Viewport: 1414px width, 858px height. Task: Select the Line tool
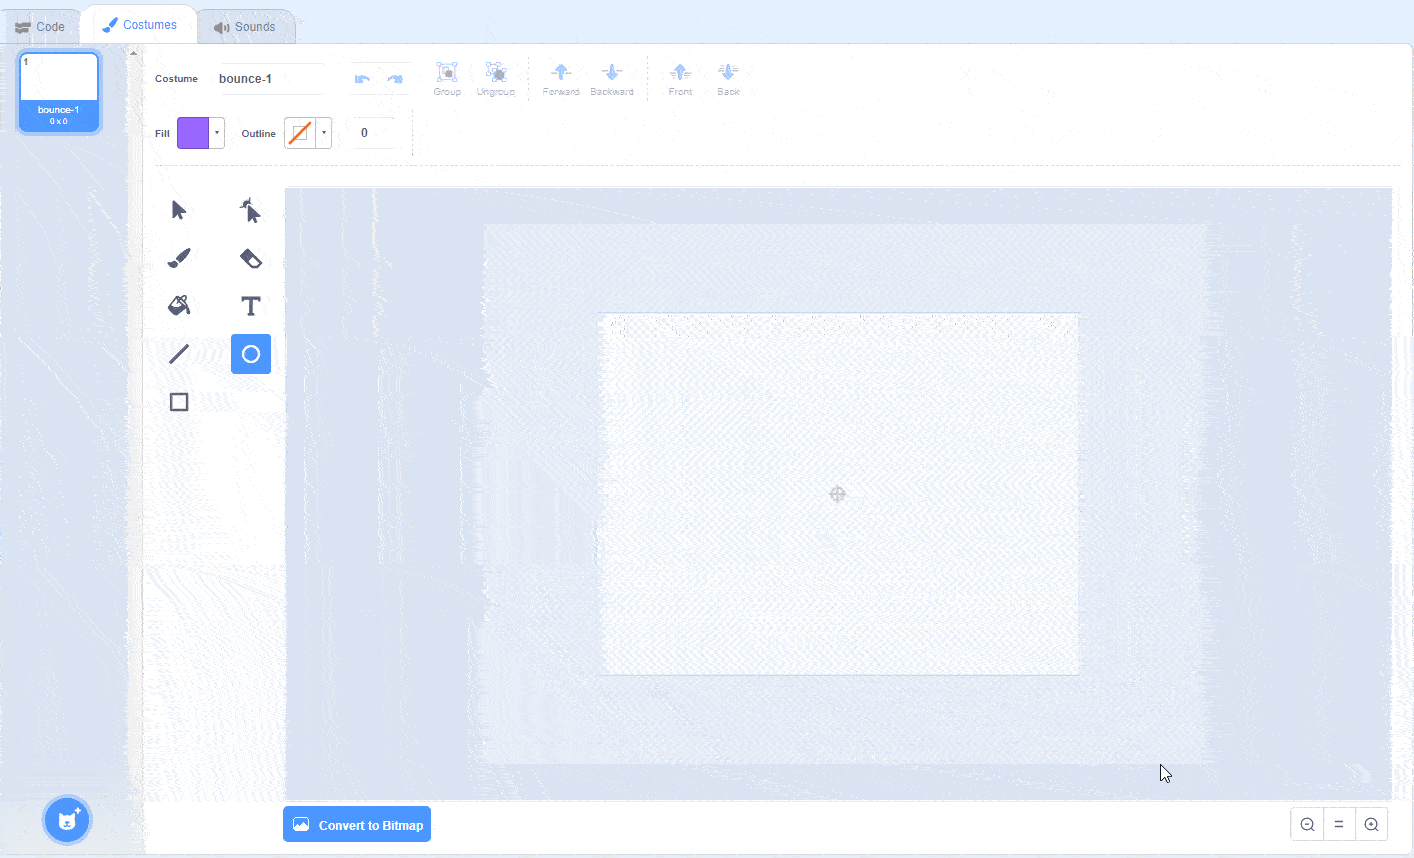pyautogui.click(x=178, y=353)
